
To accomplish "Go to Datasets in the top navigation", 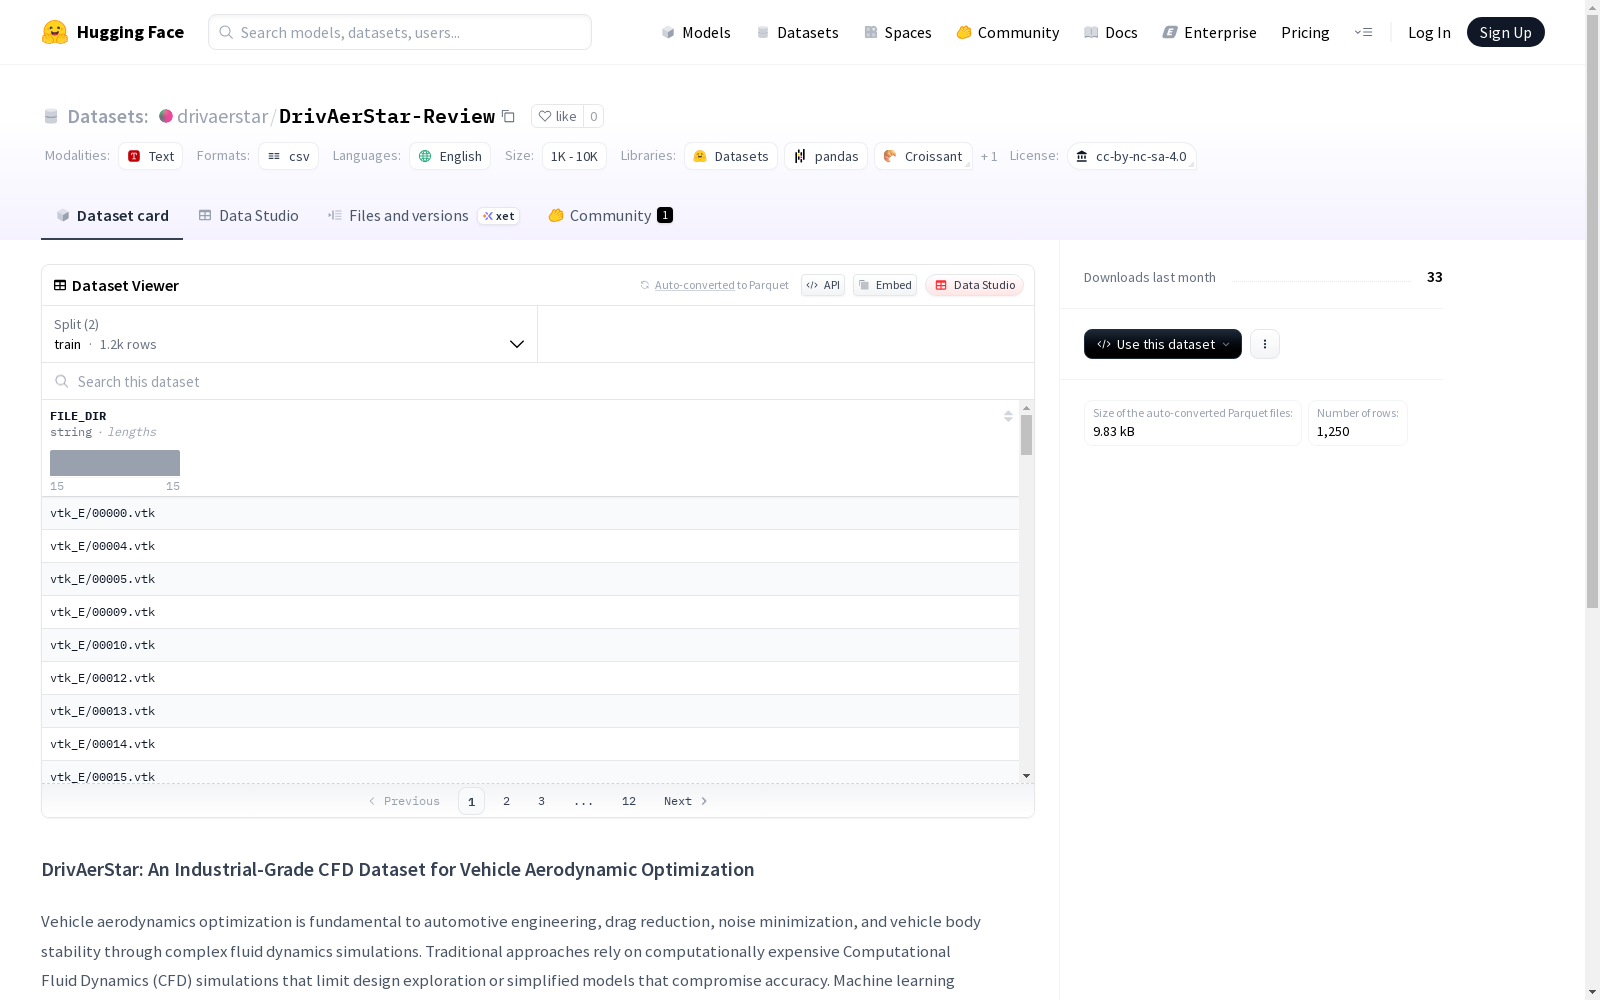I will (x=797, y=32).
